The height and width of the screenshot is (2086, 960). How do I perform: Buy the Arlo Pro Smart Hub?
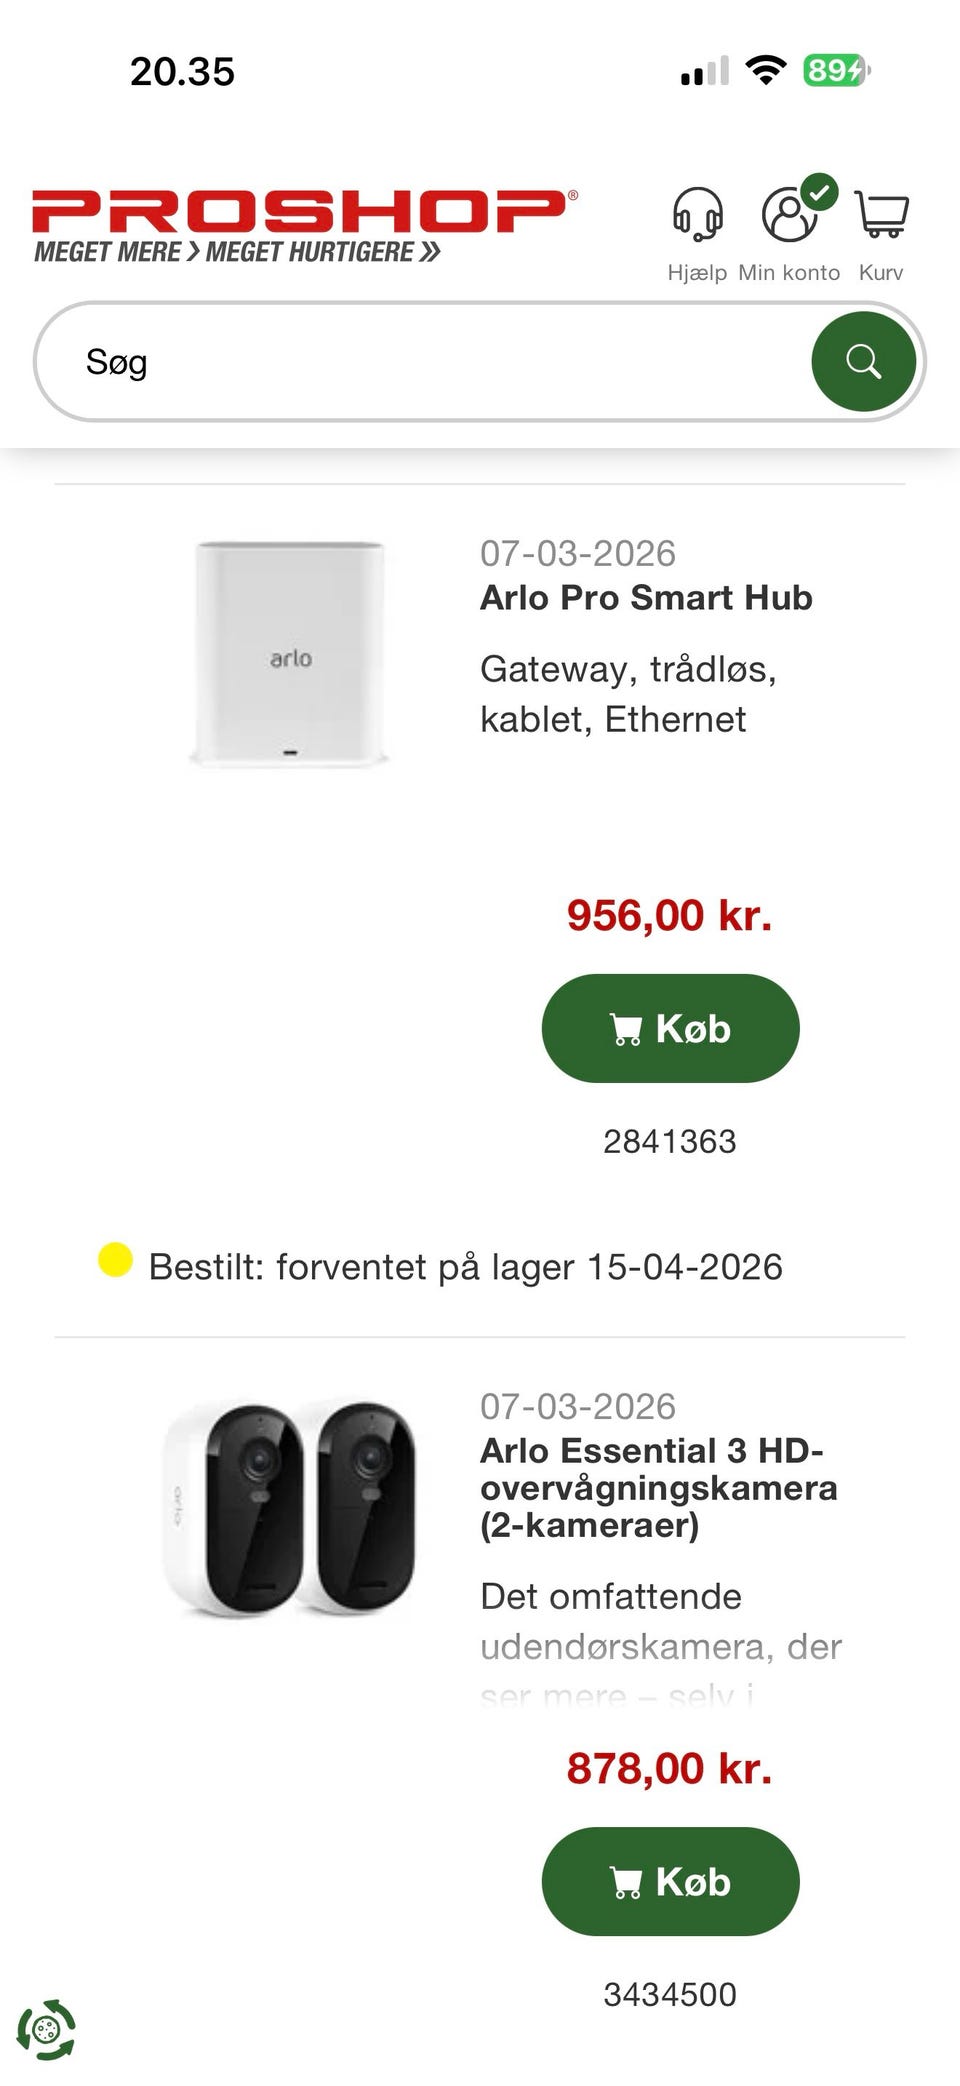(x=670, y=1028)
